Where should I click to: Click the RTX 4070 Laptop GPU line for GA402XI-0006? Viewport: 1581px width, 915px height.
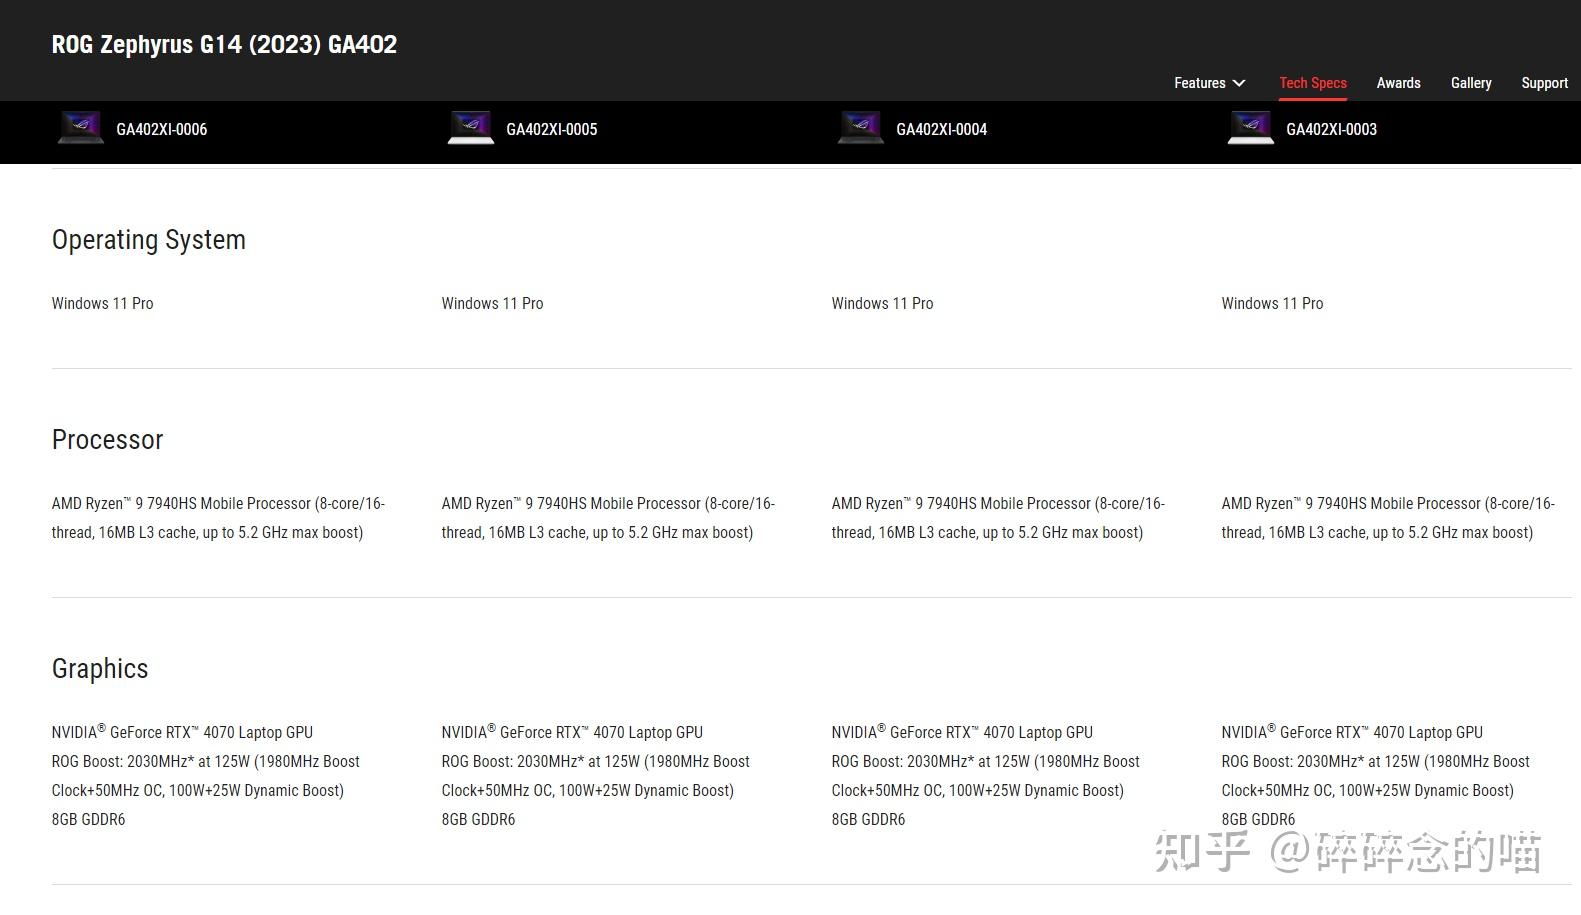[x=183, y=732]
